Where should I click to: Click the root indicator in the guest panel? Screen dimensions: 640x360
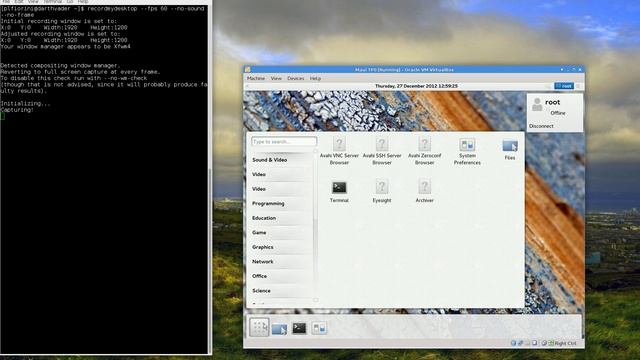tap(564, 86)
